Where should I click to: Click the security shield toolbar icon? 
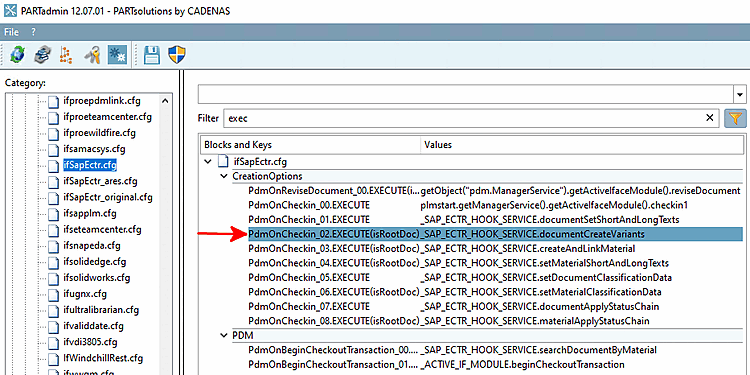[x=176, y=55]
